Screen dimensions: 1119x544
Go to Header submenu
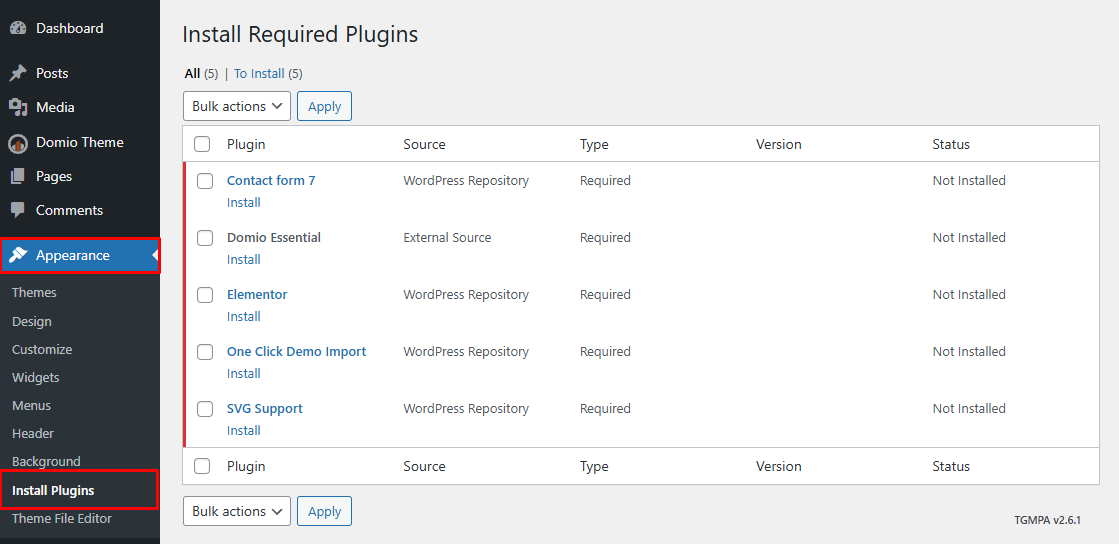coord(33,433)
